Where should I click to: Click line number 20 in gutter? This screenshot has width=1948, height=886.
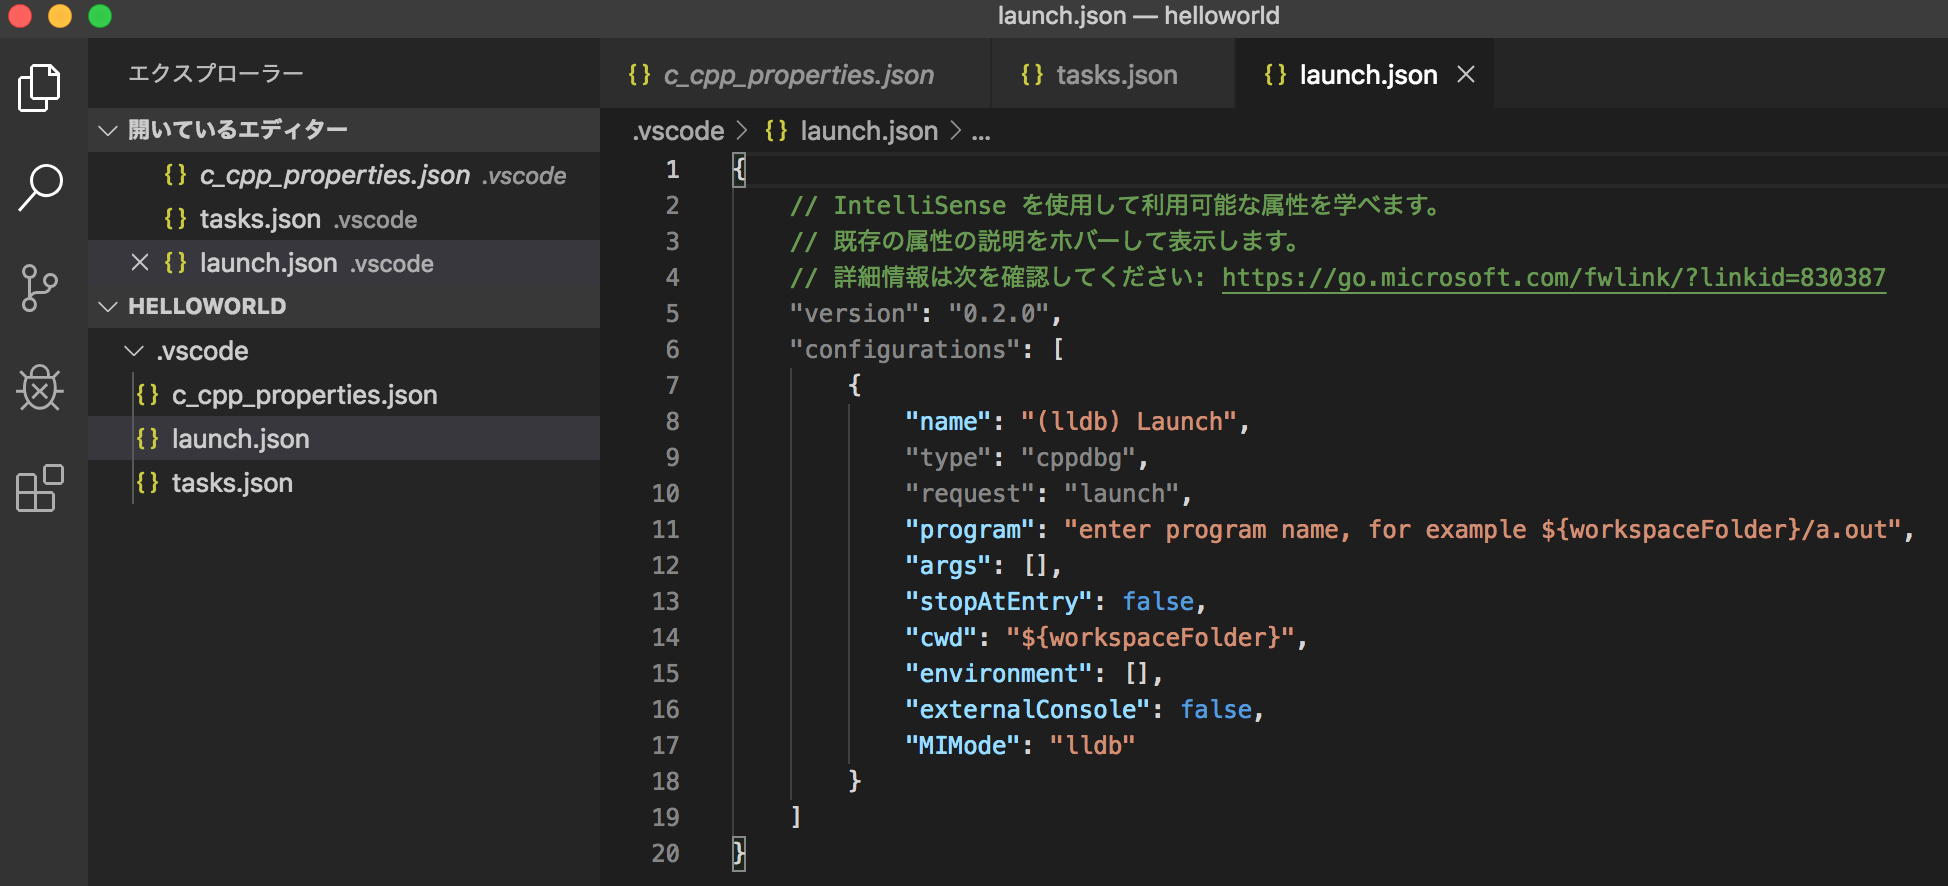click(x=665, y=853)
